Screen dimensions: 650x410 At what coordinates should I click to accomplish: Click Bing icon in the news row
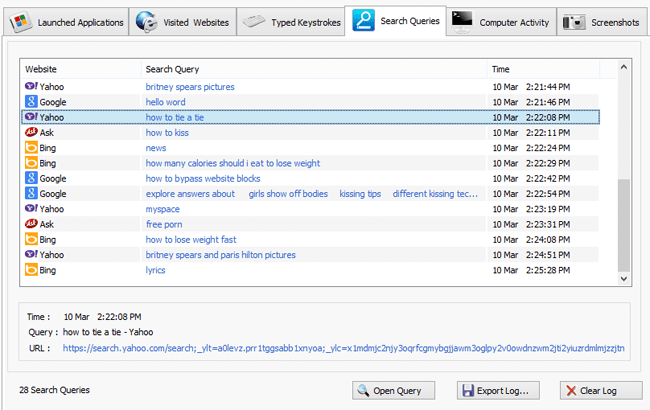[x=31, y=148]
